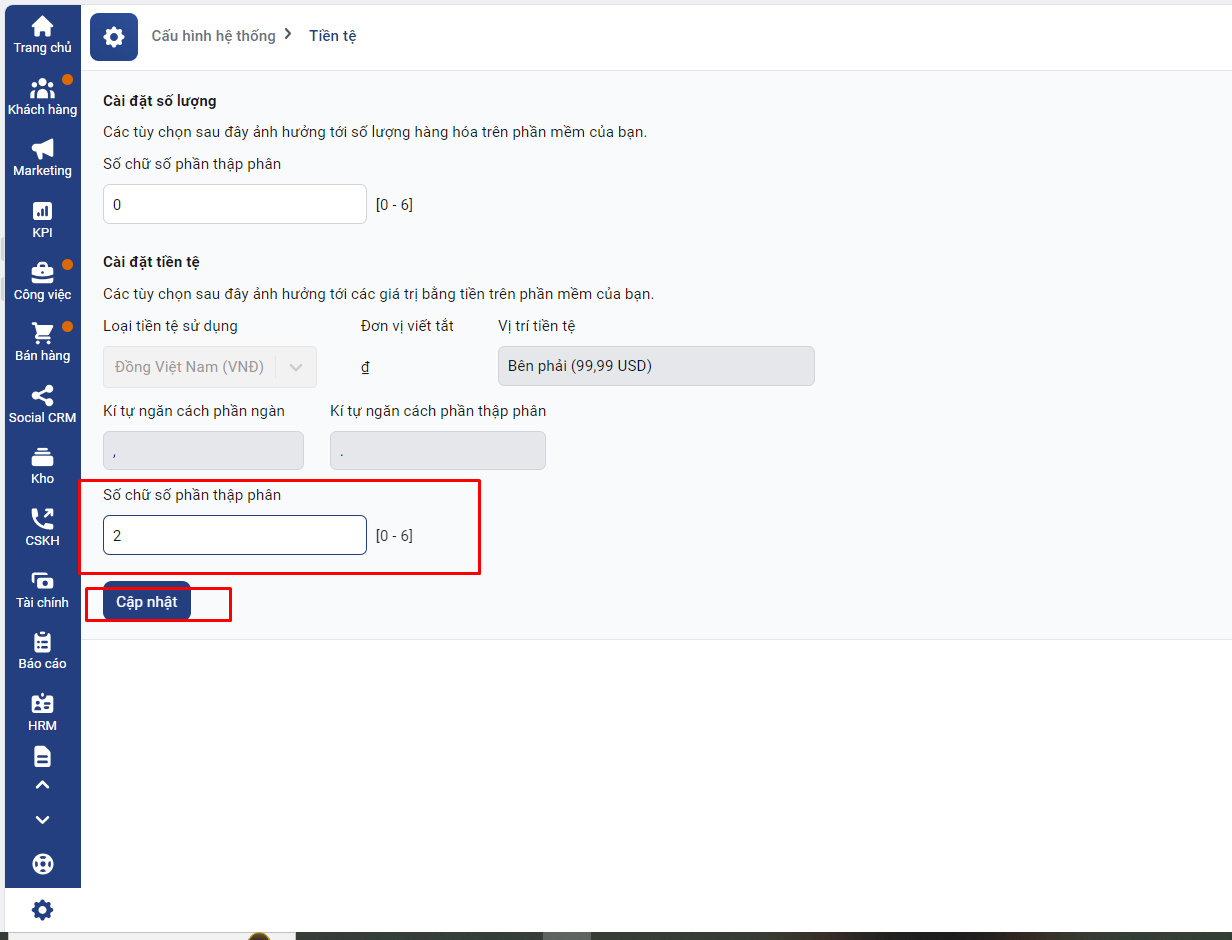The image size is (1232, 940).
Task: Open the Khách hàng customers icon
Action: pyautogui.click(x=42, y=89)
